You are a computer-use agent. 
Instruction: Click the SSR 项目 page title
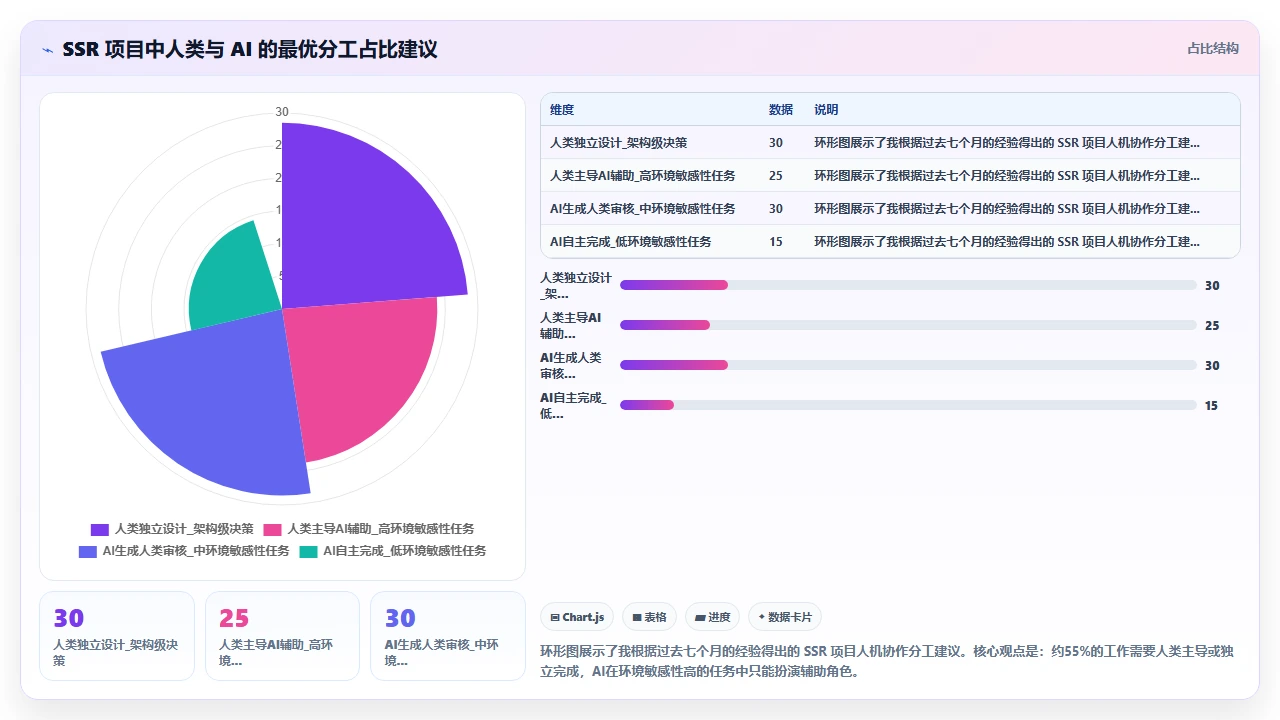point(250,50)
